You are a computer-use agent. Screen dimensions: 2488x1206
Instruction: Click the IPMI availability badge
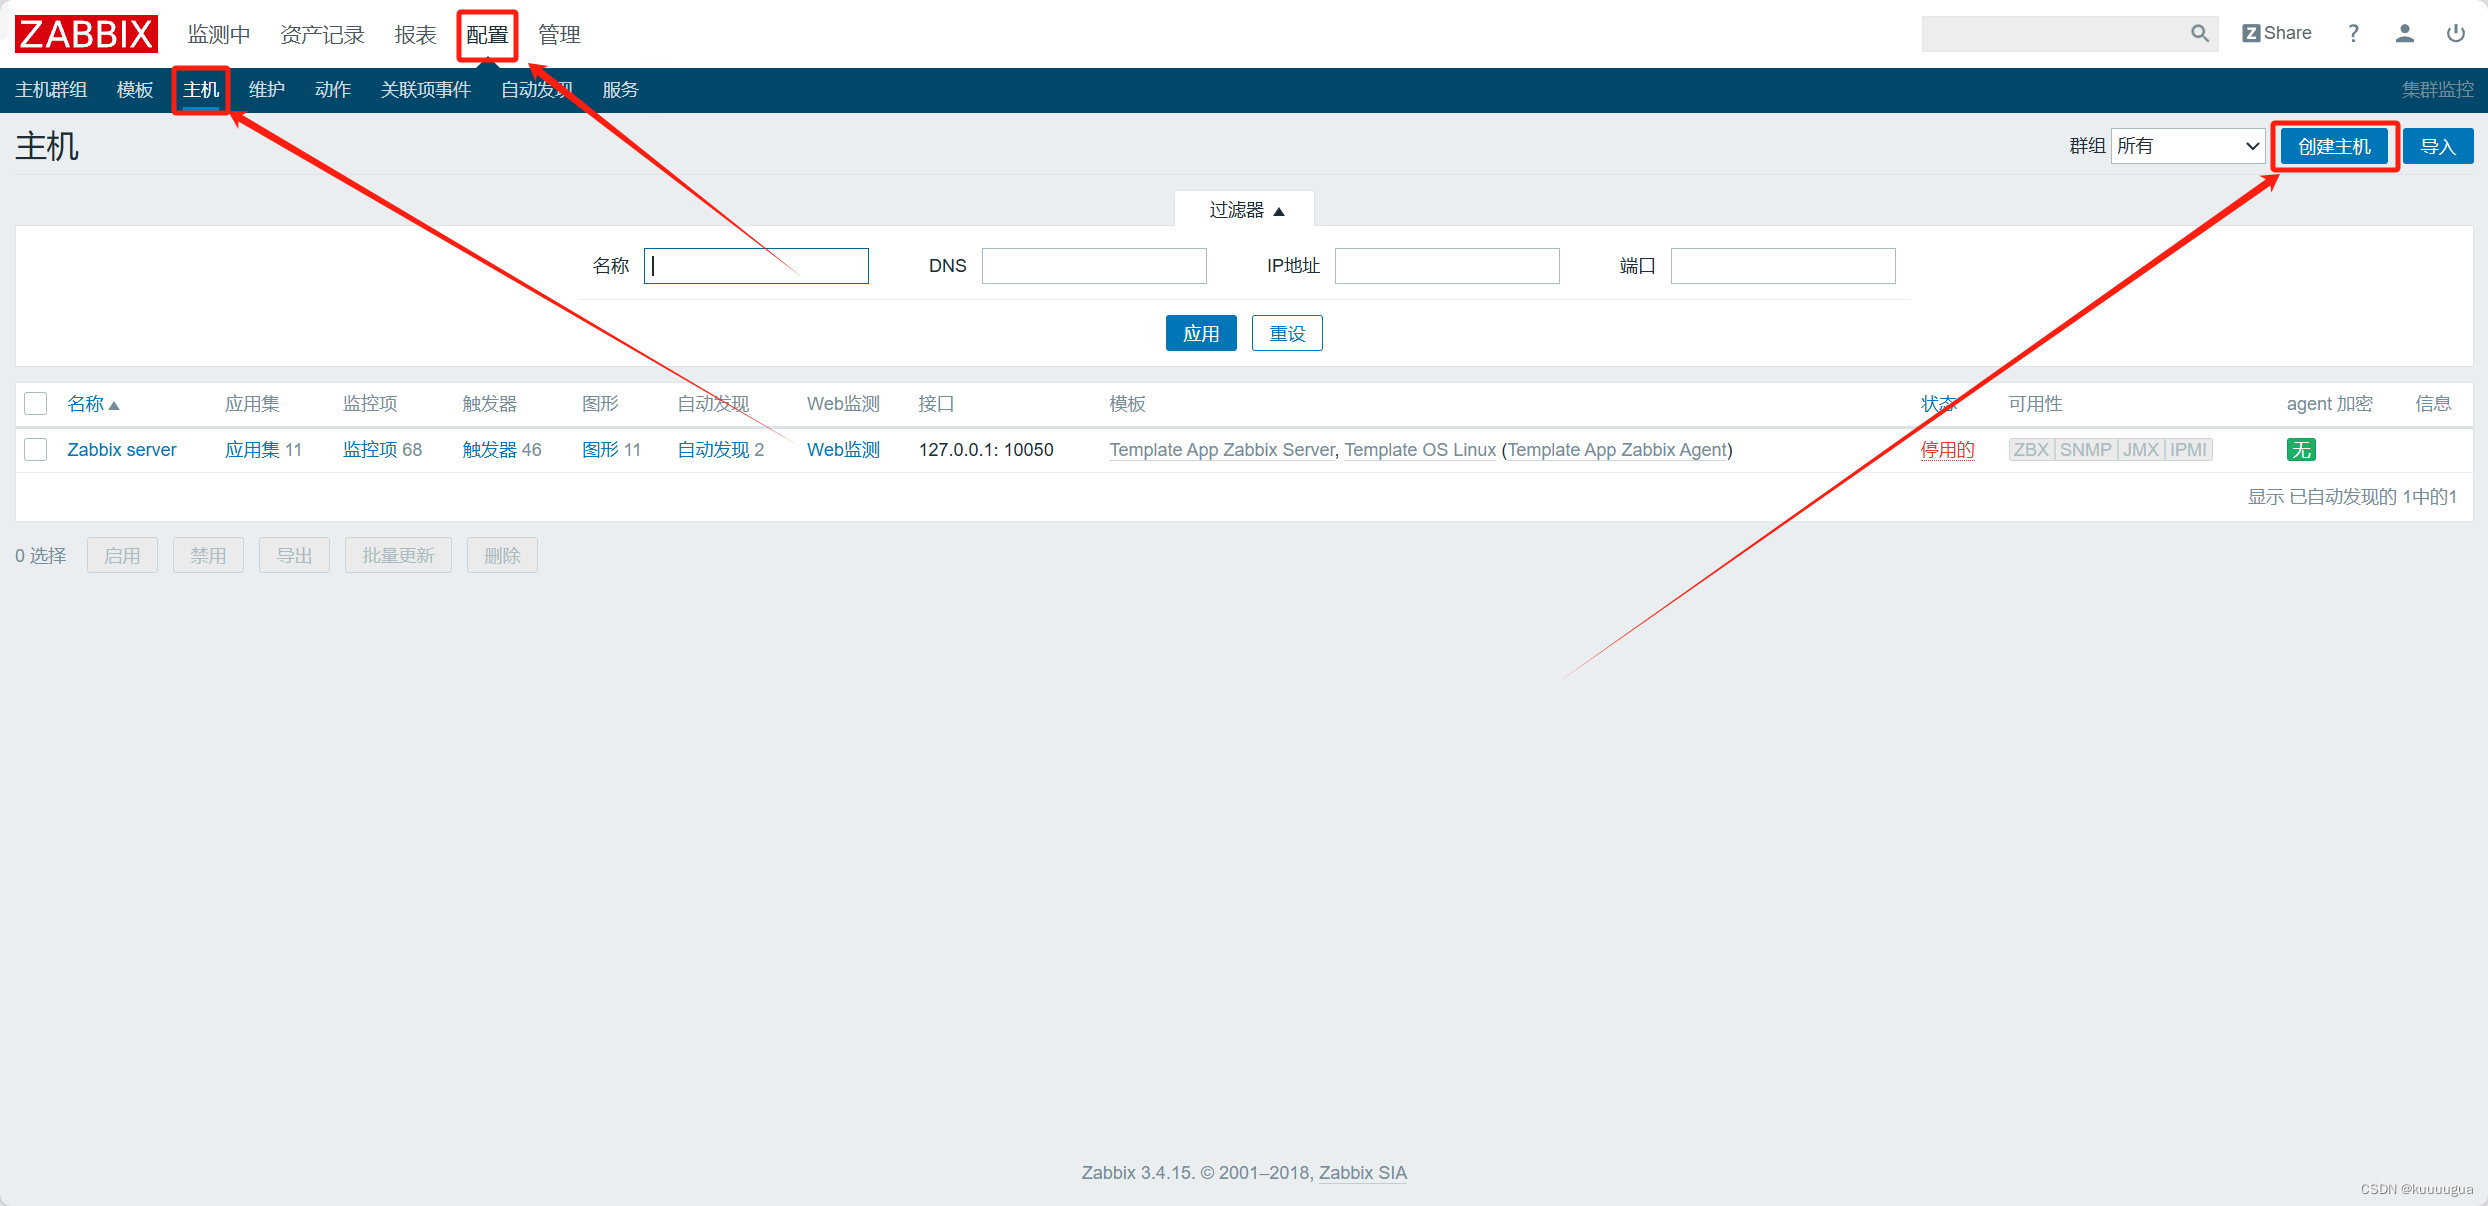(2188, 450)
